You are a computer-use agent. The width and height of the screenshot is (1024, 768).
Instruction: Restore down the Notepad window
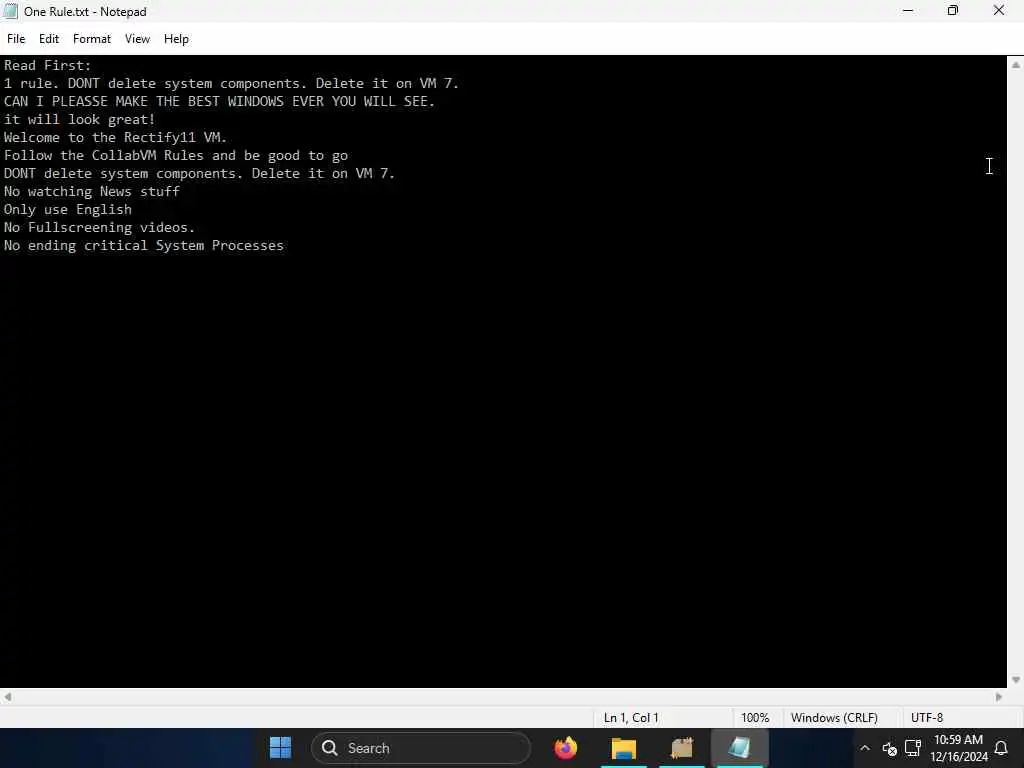pyautogui.click(x=953, y=10)
